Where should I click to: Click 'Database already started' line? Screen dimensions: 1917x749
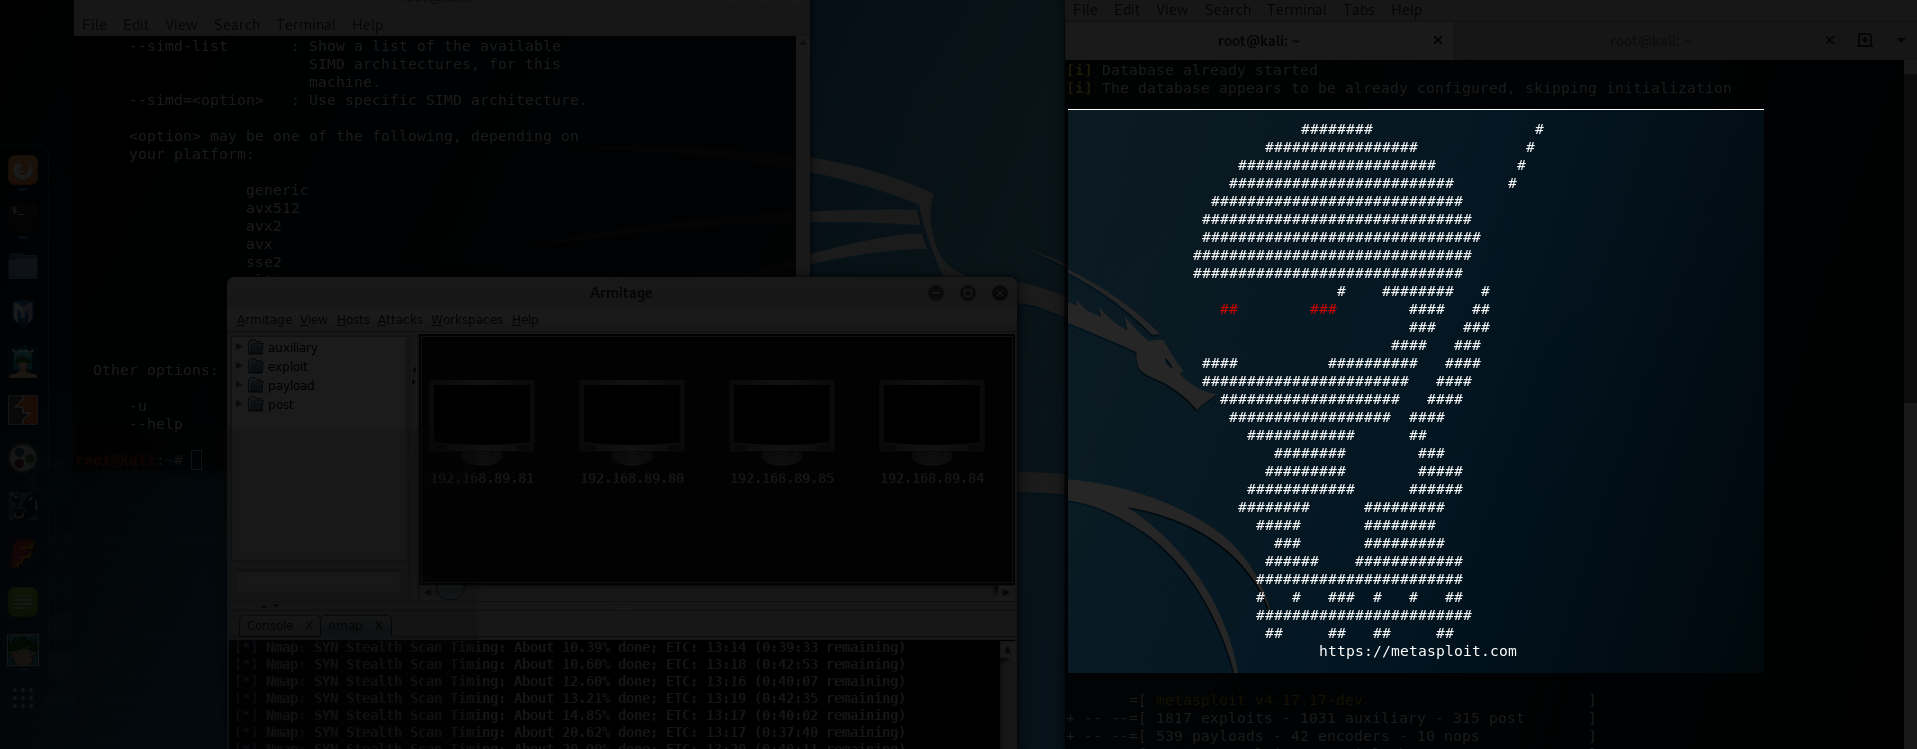click(x=1192, y=70)
